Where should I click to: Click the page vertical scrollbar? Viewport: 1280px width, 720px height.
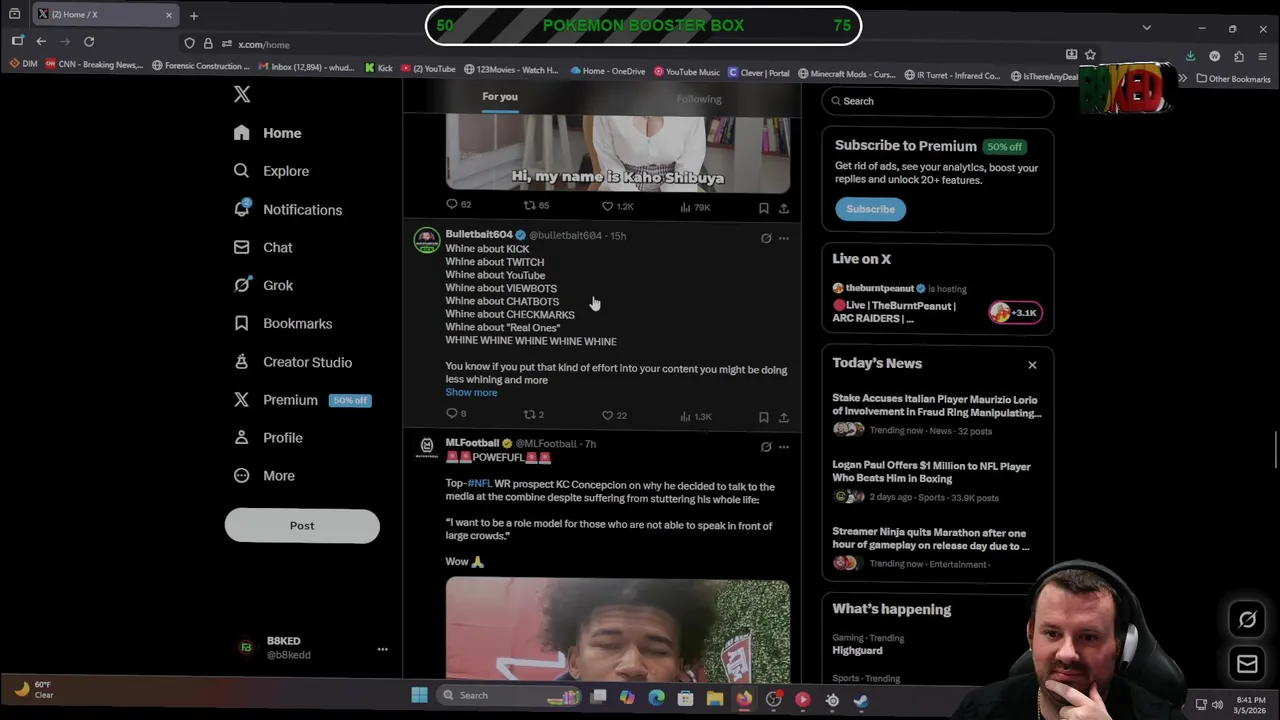(1275, 450)
